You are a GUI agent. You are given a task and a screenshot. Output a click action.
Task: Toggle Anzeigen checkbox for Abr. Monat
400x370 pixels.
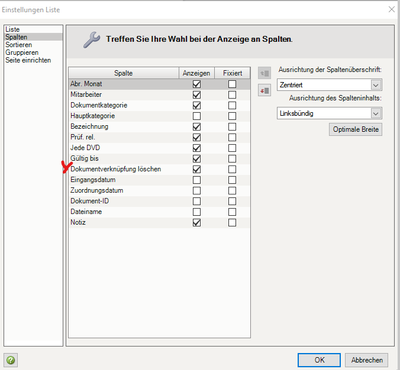point(197,84)
